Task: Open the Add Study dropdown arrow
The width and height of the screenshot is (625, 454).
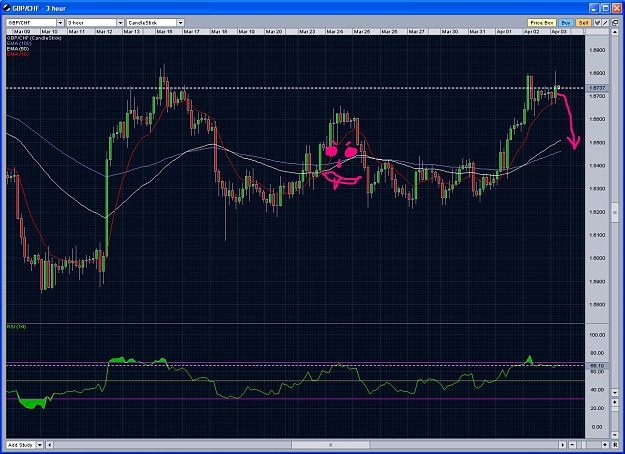Action: [40, 445]
